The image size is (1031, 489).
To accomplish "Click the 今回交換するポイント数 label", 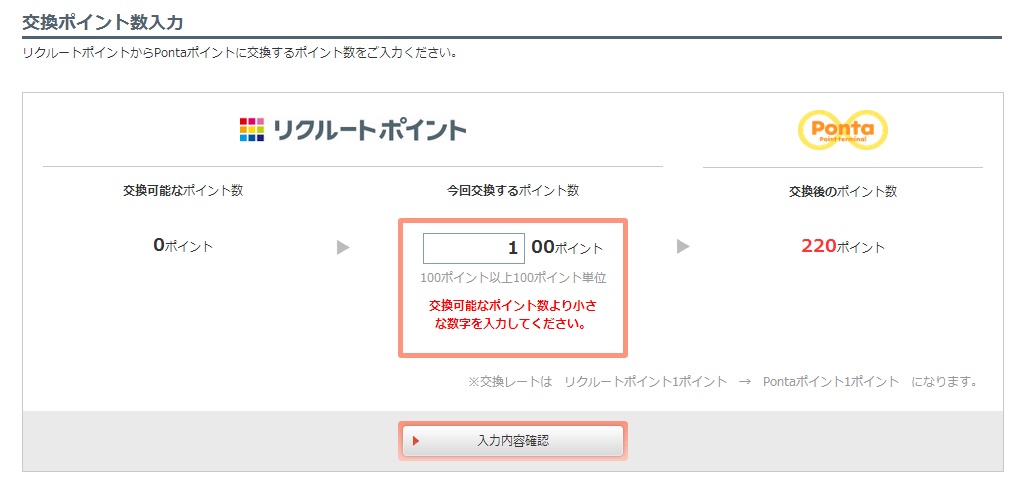I will click(513, 191).
